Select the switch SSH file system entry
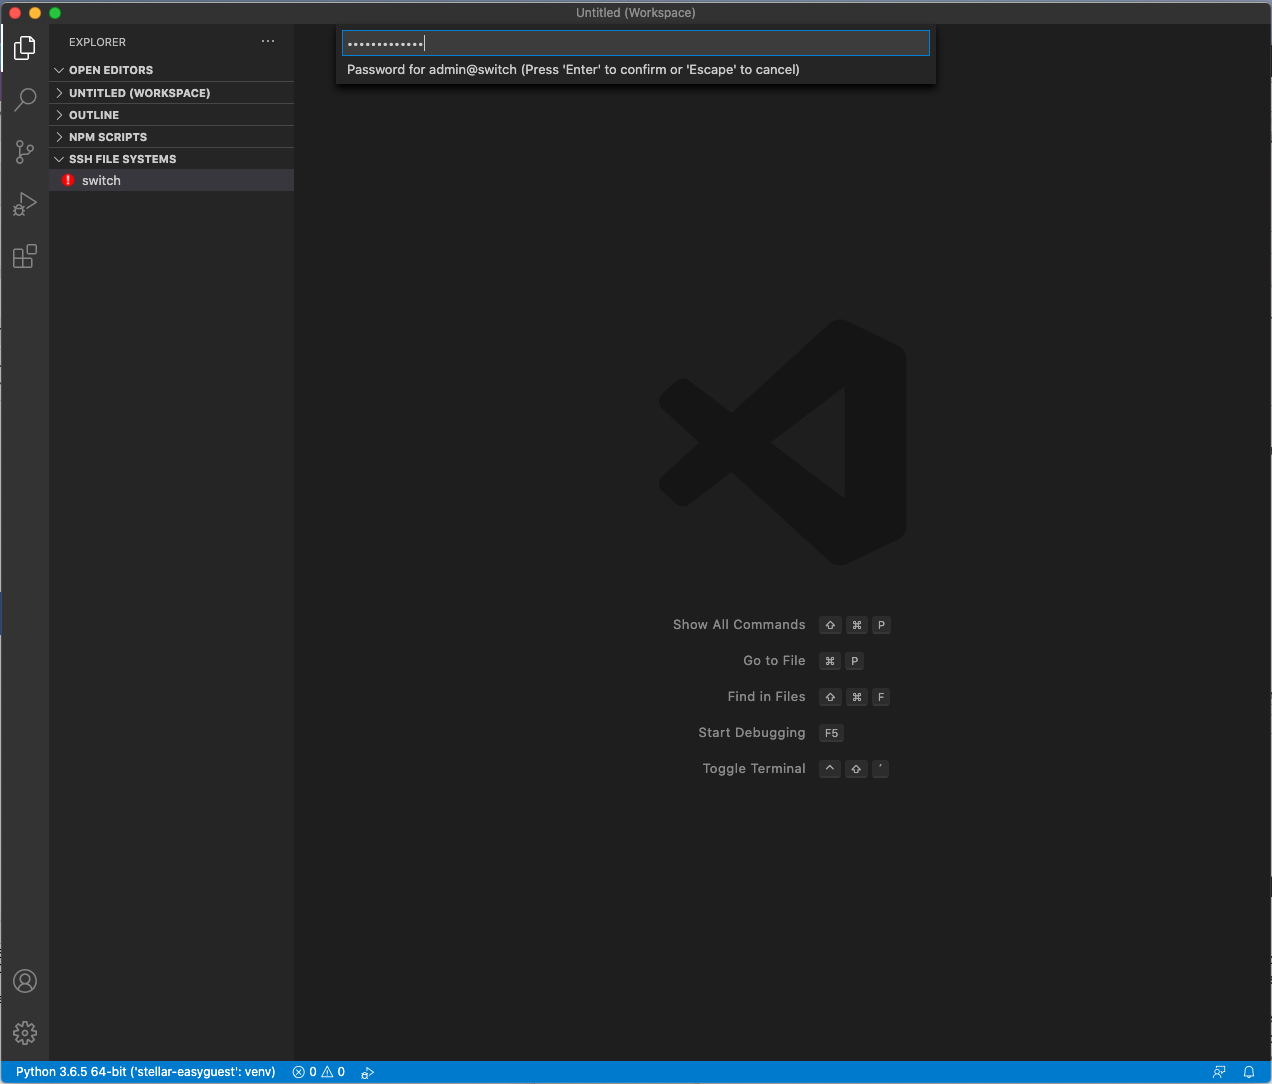 click(x=101, y=181)
